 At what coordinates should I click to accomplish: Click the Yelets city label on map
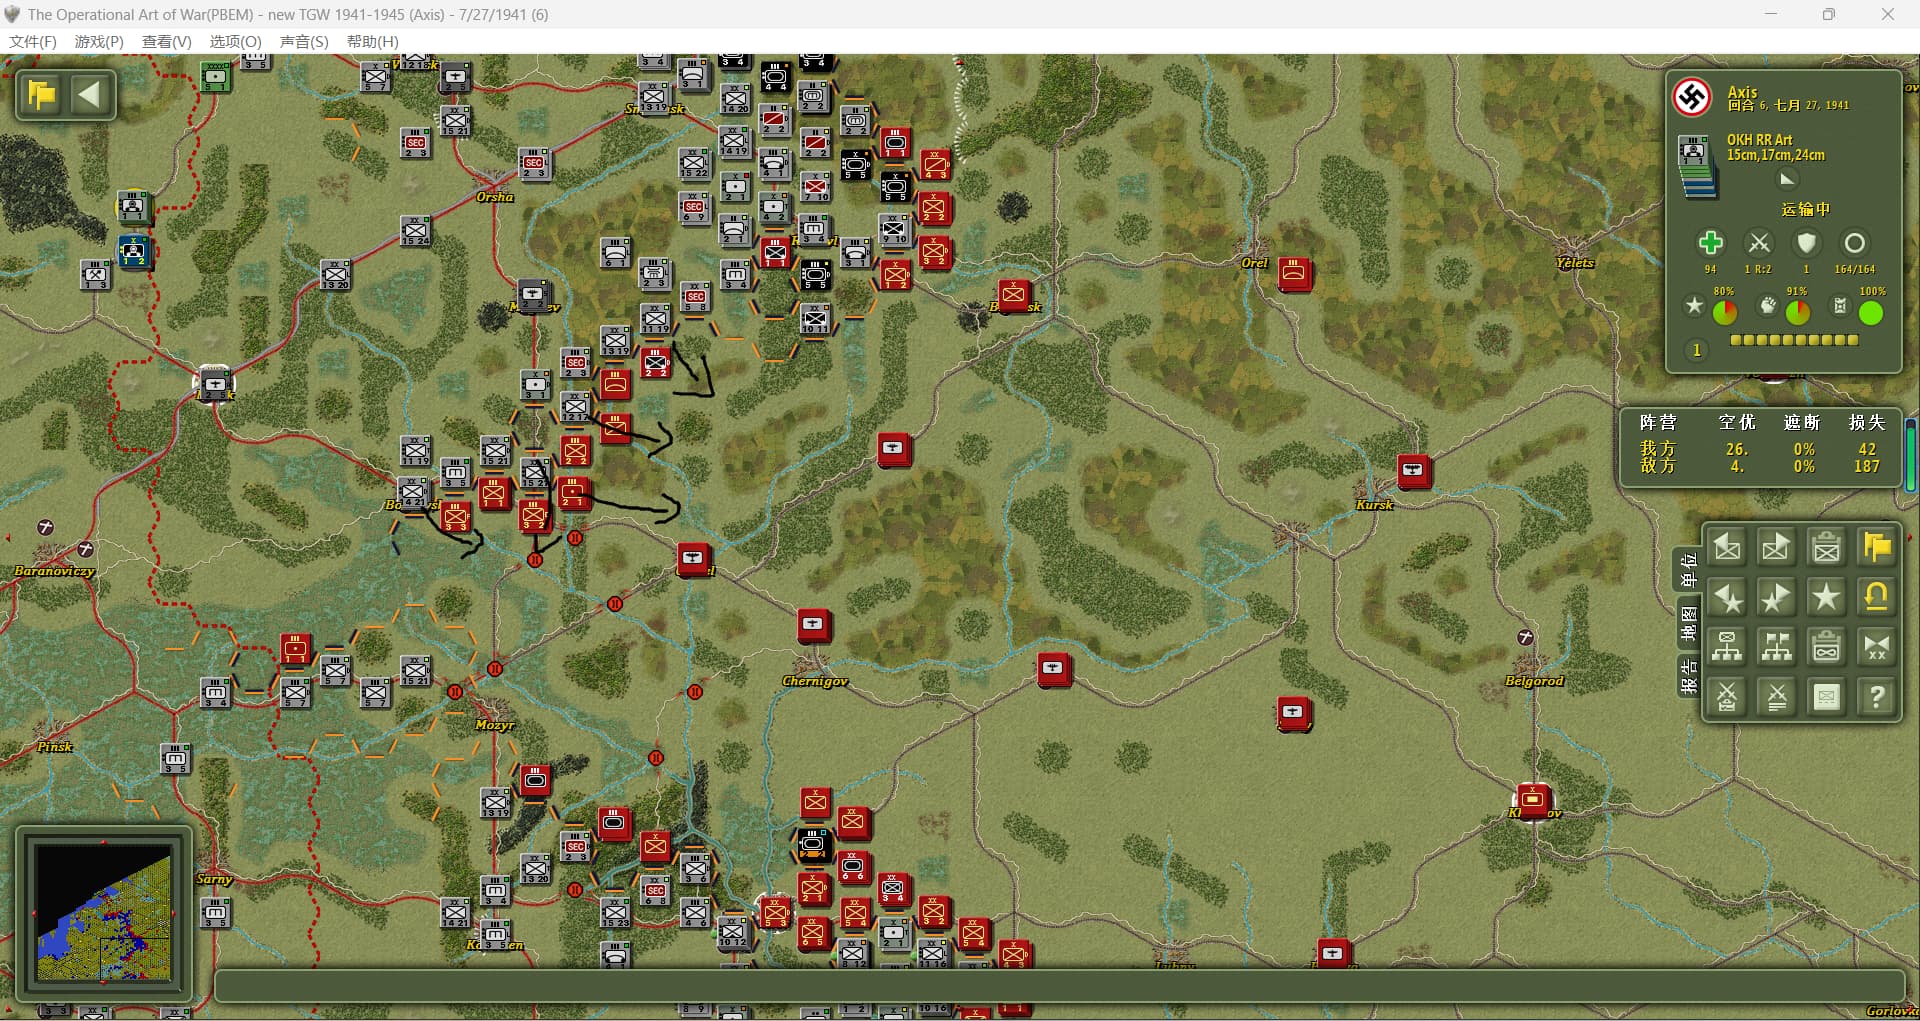(x=1574, y=263)
